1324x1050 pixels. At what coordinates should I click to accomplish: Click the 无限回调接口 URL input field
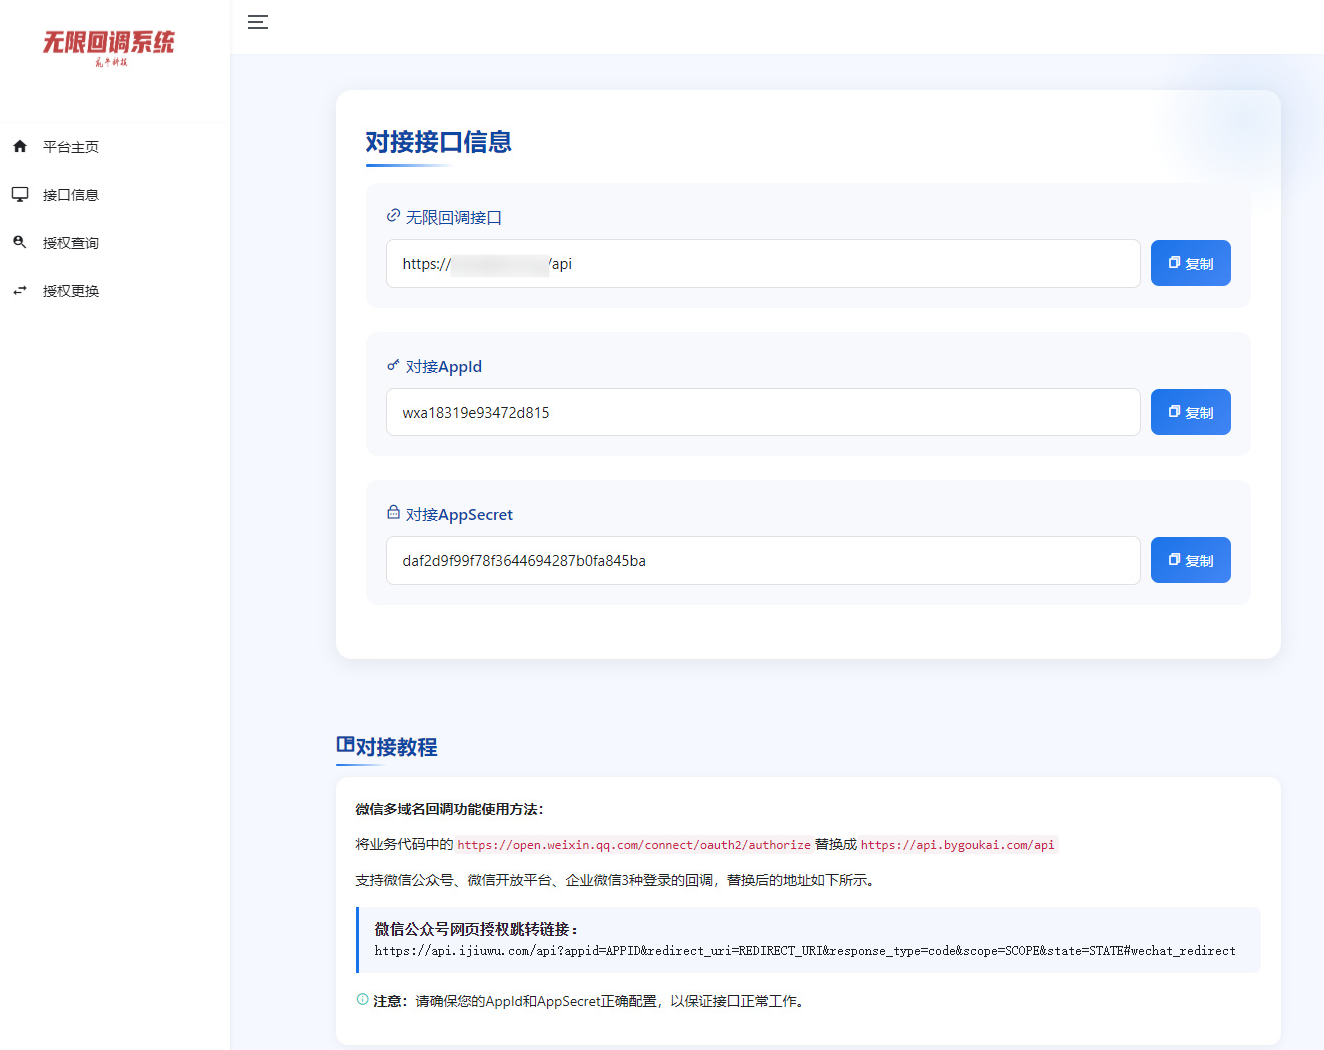tap(763, 263)
